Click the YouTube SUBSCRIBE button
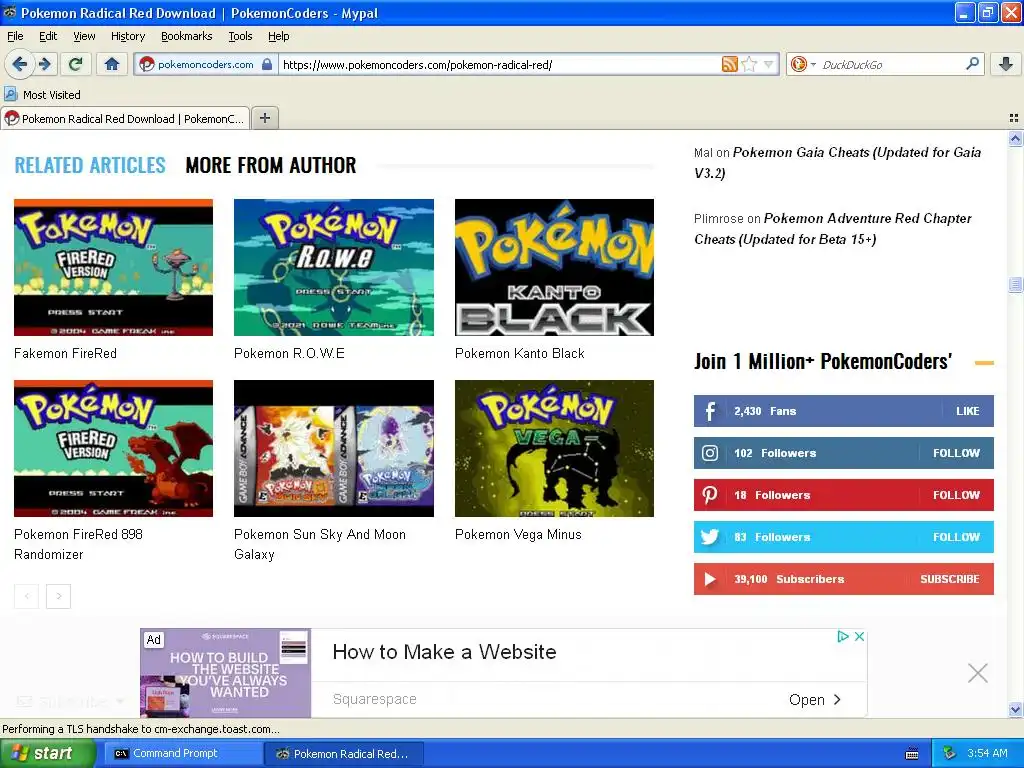The width and height of the screenshot is (1024, 768). tap(950, 579)
